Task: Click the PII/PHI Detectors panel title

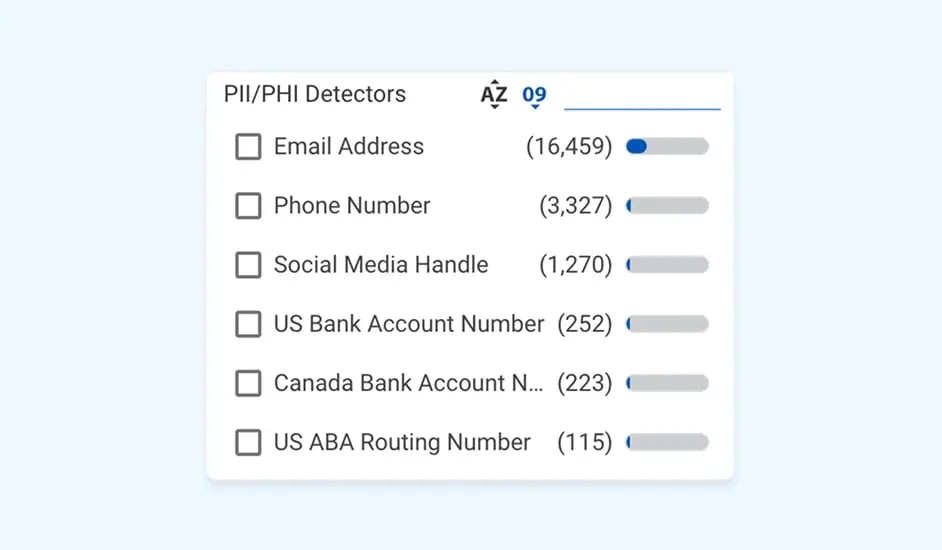Action: 315,95
